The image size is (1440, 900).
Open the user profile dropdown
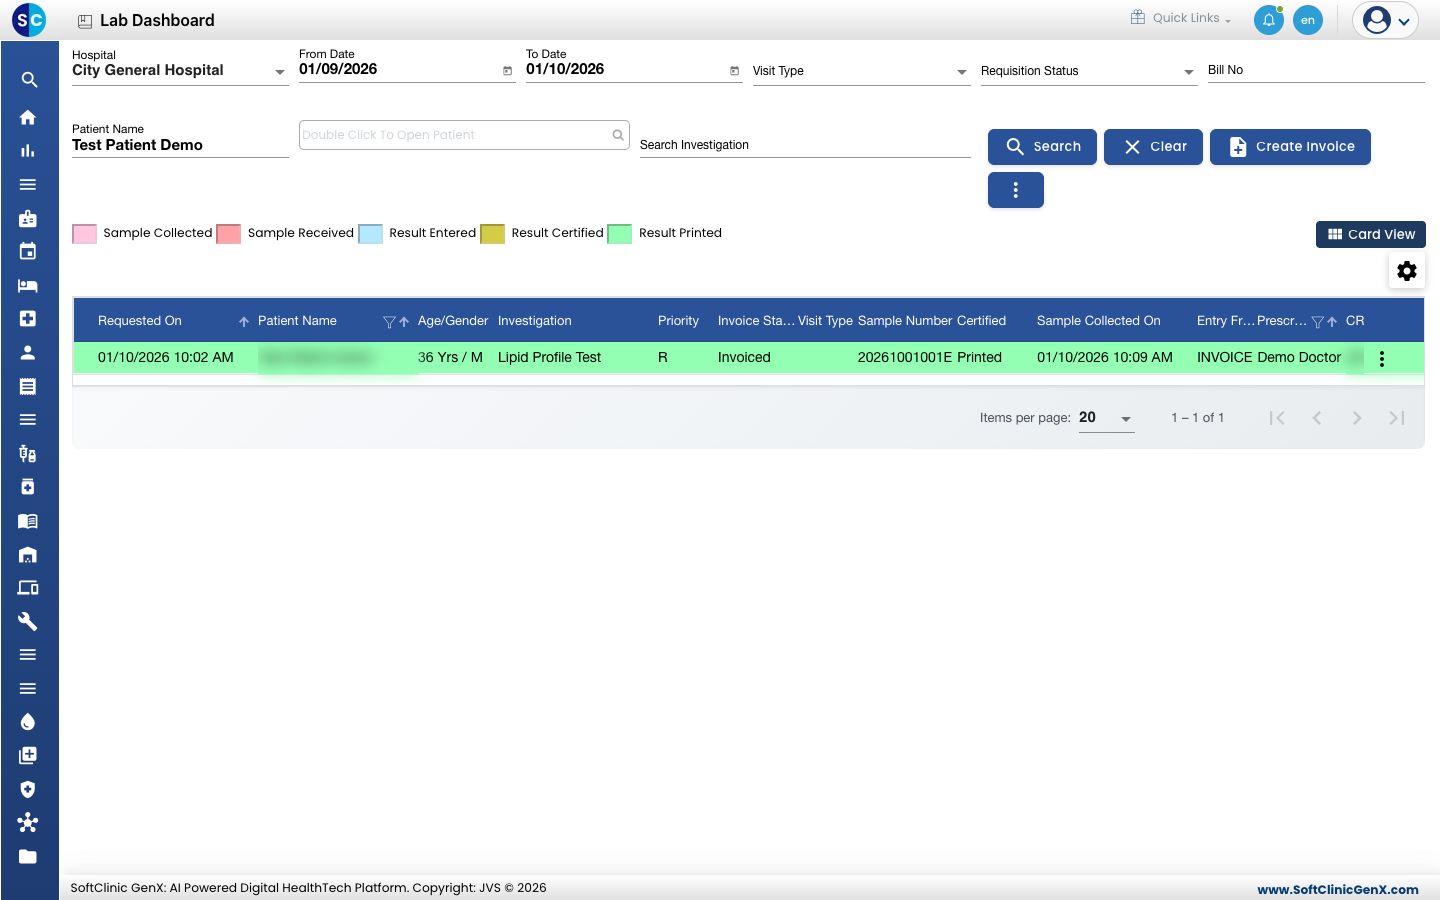[x=1386, y=20]
